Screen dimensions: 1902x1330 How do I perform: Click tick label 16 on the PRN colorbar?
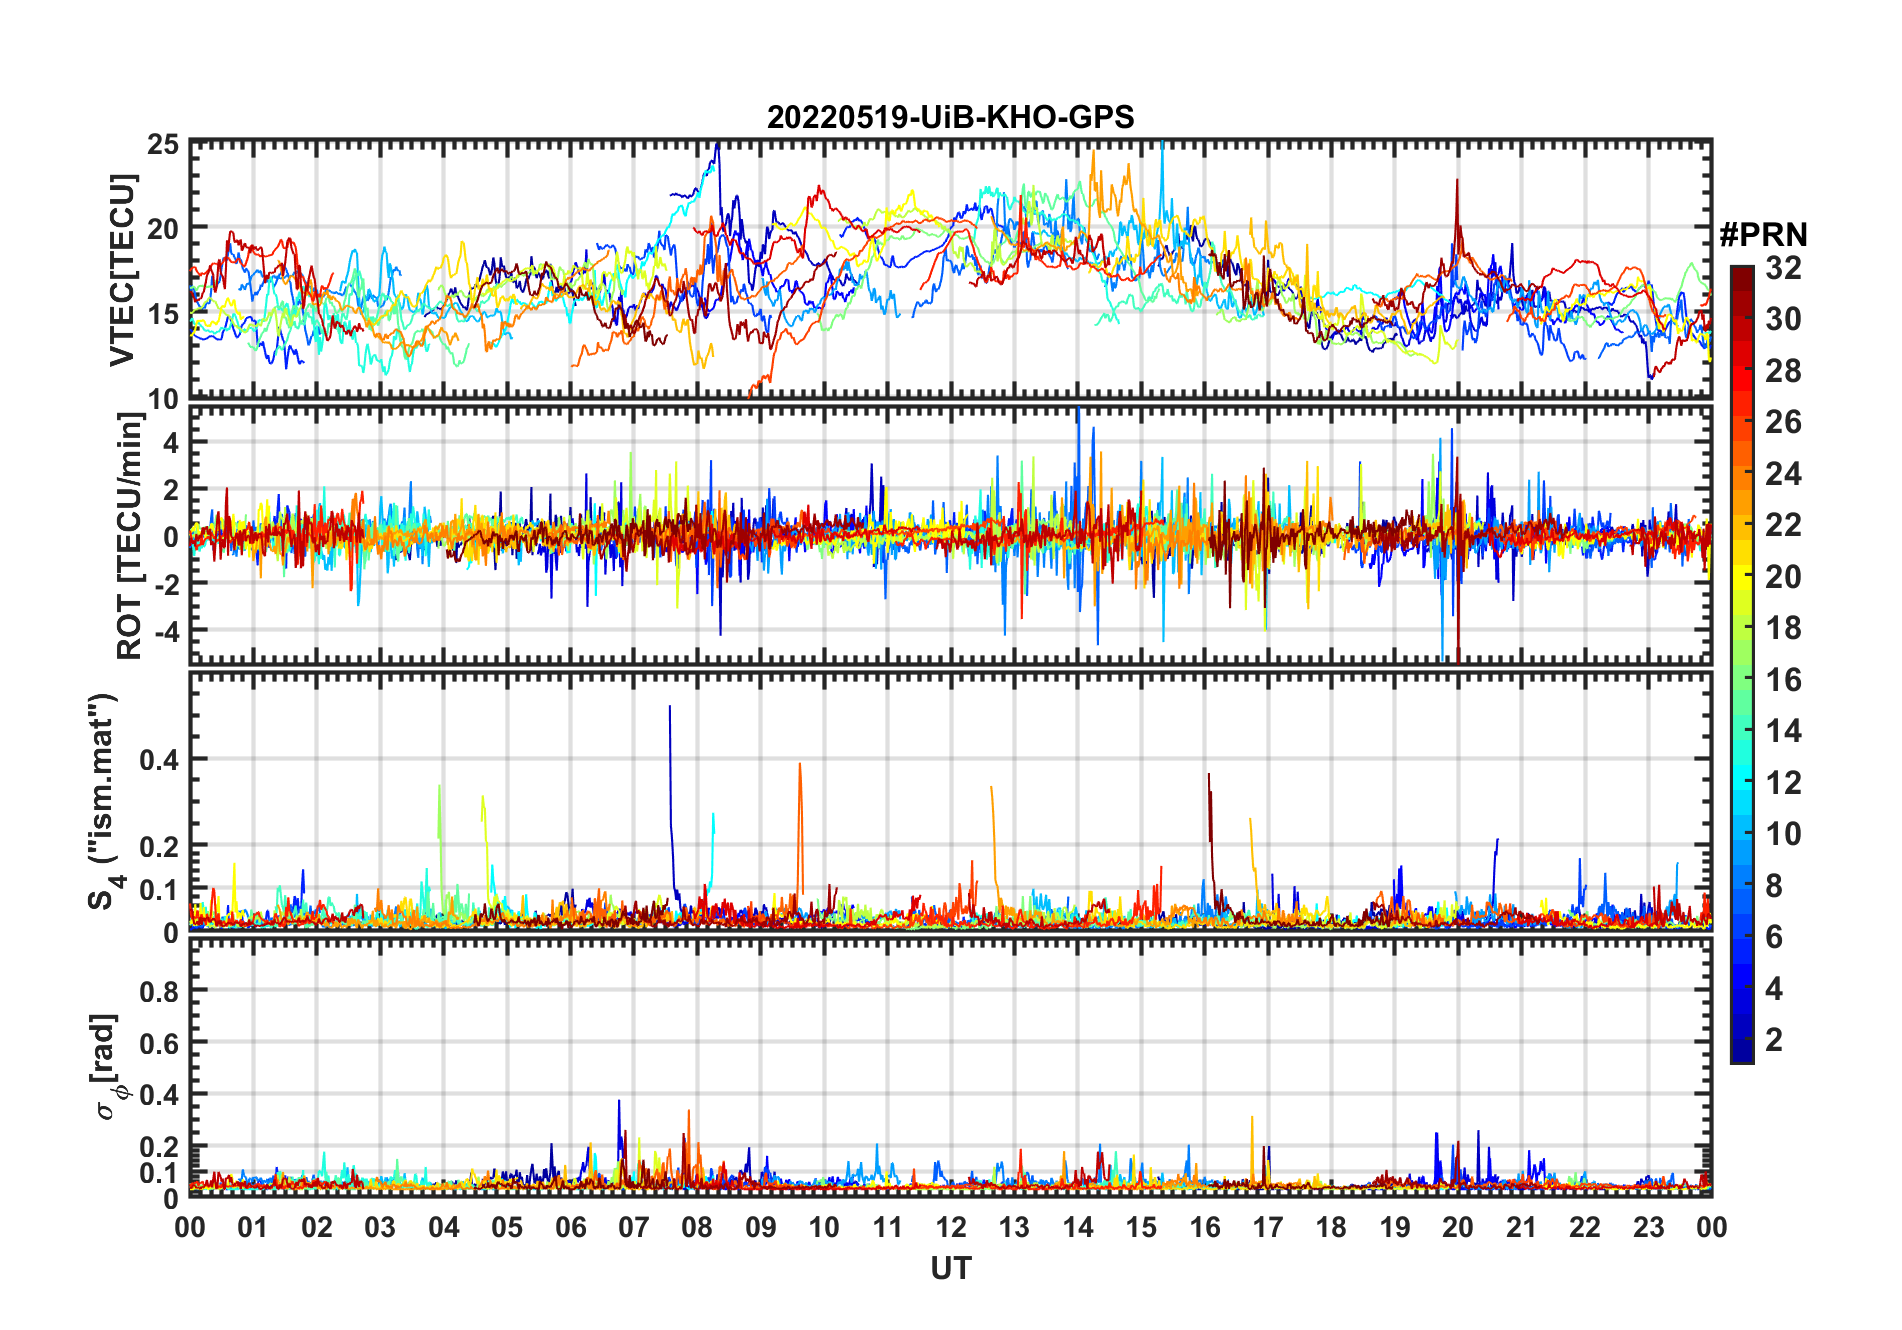tap(1783, 680)
